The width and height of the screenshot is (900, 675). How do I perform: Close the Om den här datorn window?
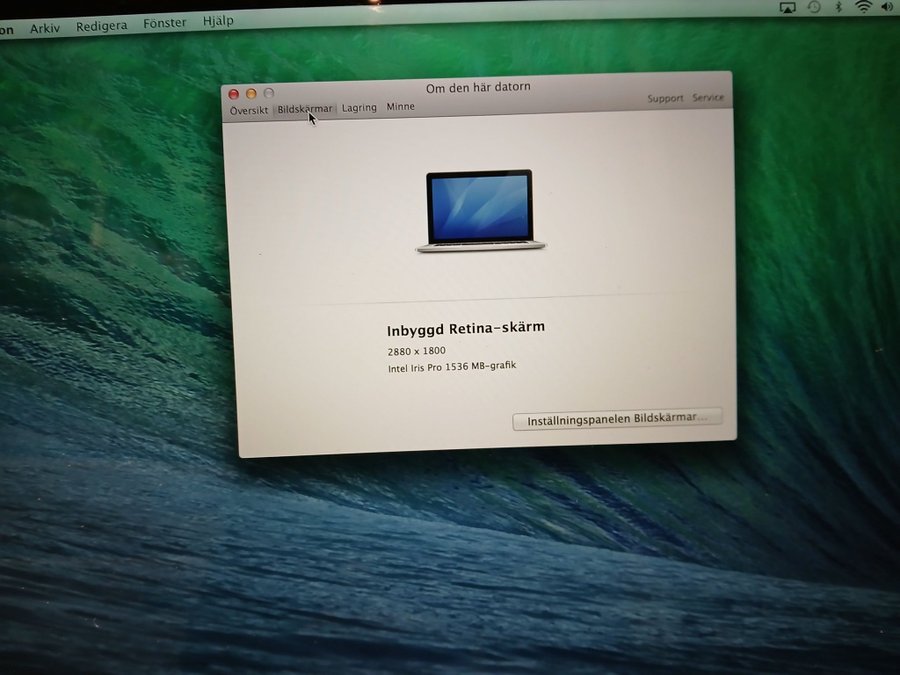click(x=234, y=94)
